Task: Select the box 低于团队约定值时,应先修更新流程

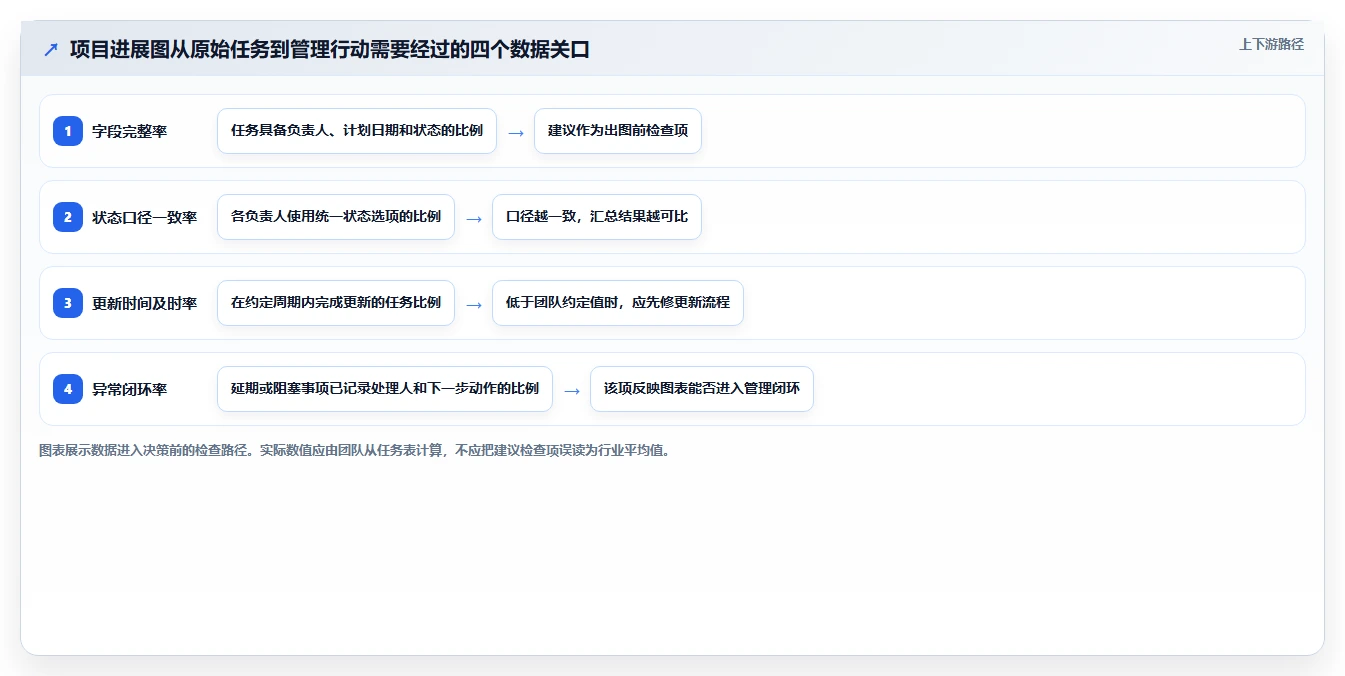Action: 618,303
